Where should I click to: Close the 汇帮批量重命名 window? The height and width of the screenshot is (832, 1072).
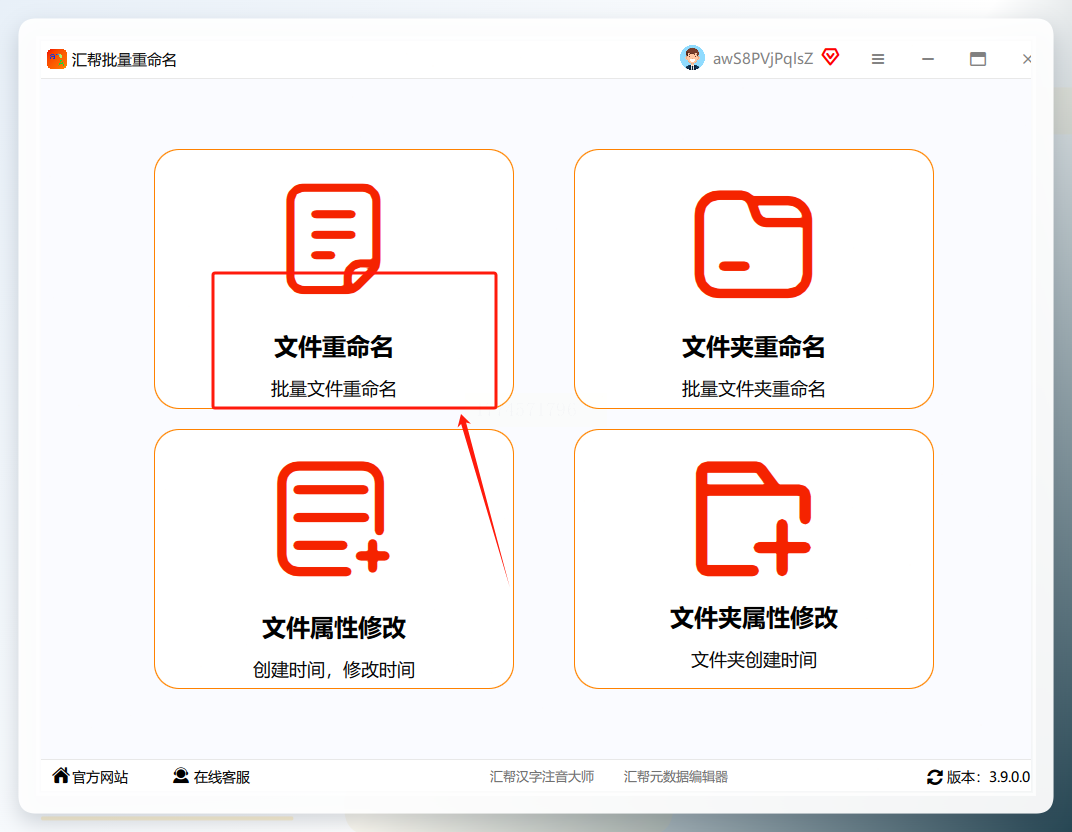click(x=1027, y=59)
